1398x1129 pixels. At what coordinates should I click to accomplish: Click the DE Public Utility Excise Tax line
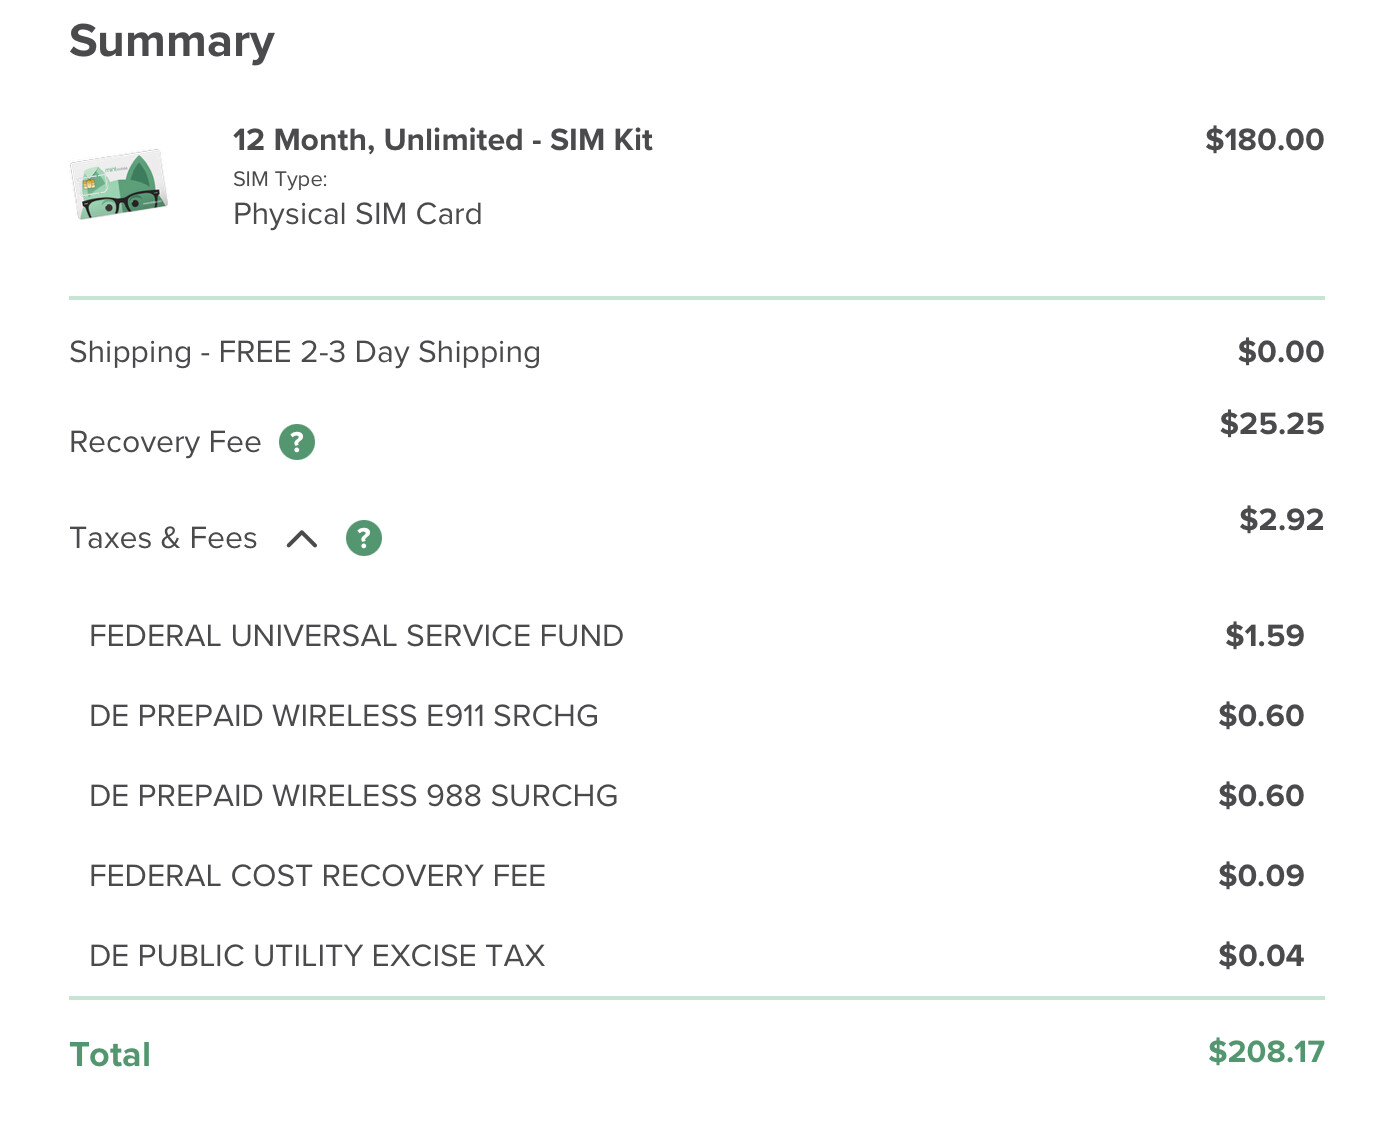pyautogui.click(x=317, y=956)
